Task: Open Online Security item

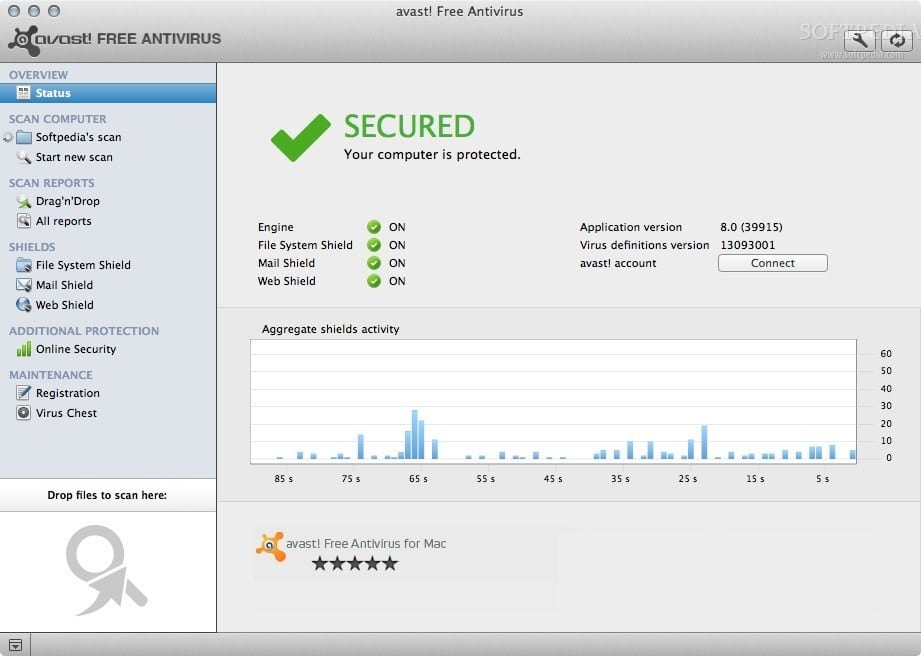Action: point(108,349)
